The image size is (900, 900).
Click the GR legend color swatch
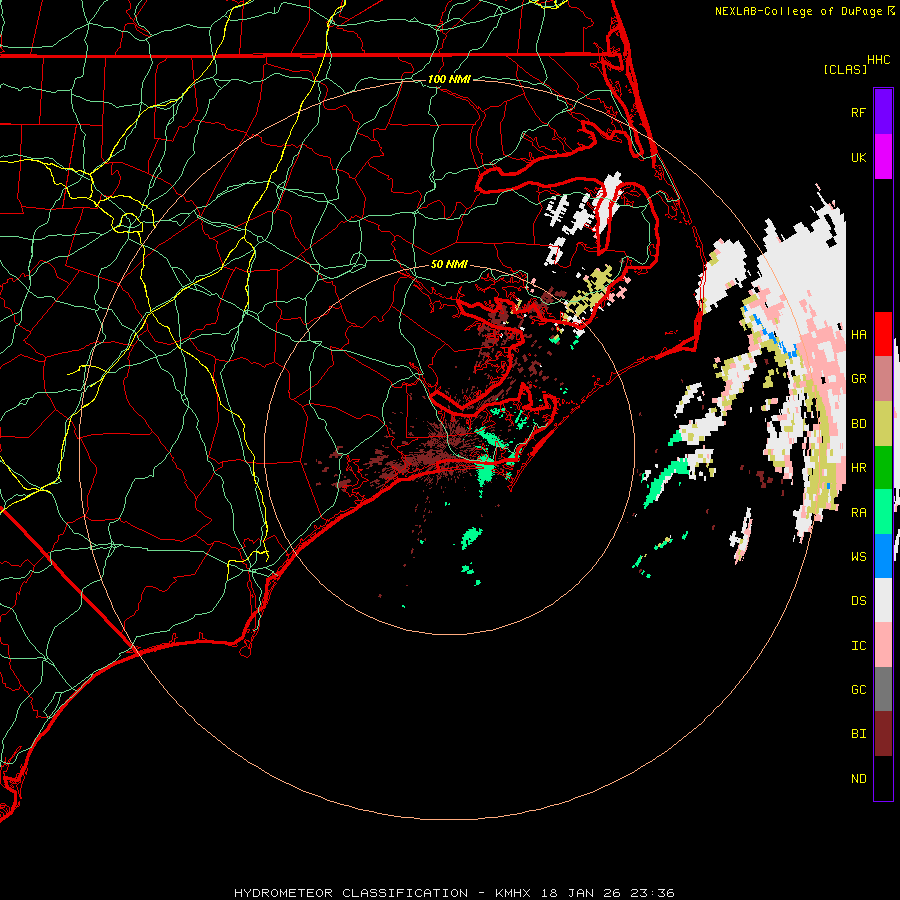coord(883,379)
